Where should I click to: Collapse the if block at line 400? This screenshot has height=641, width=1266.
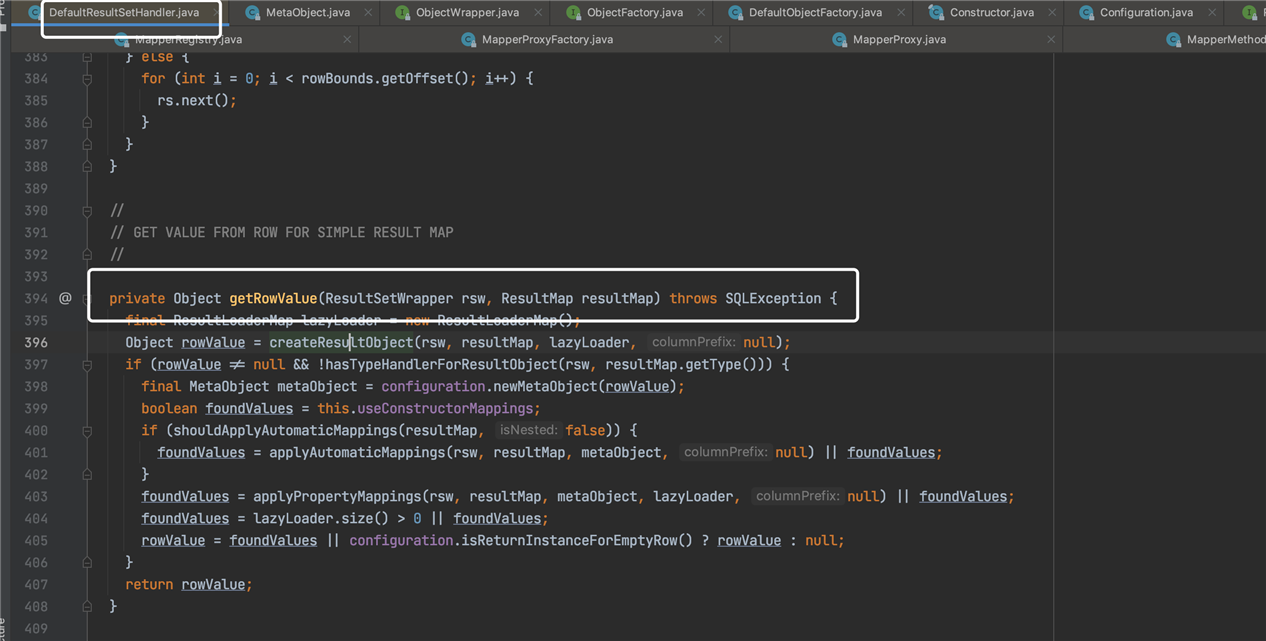(87, 430)
